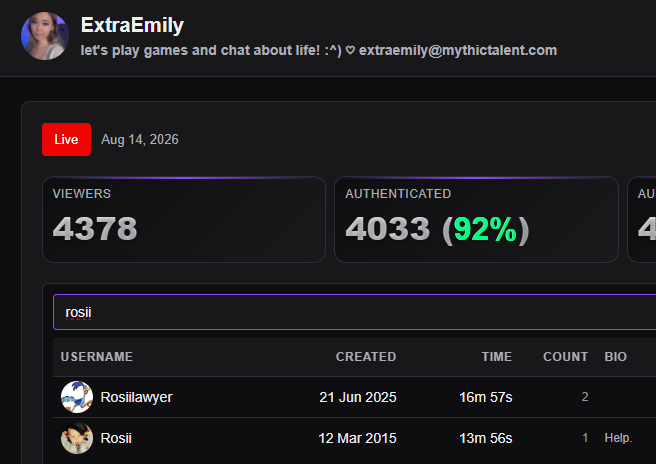This screenshot has height=464, width=656.
Task: Select the Authenticated 4033 stat card
Action: tap(477, 220)
